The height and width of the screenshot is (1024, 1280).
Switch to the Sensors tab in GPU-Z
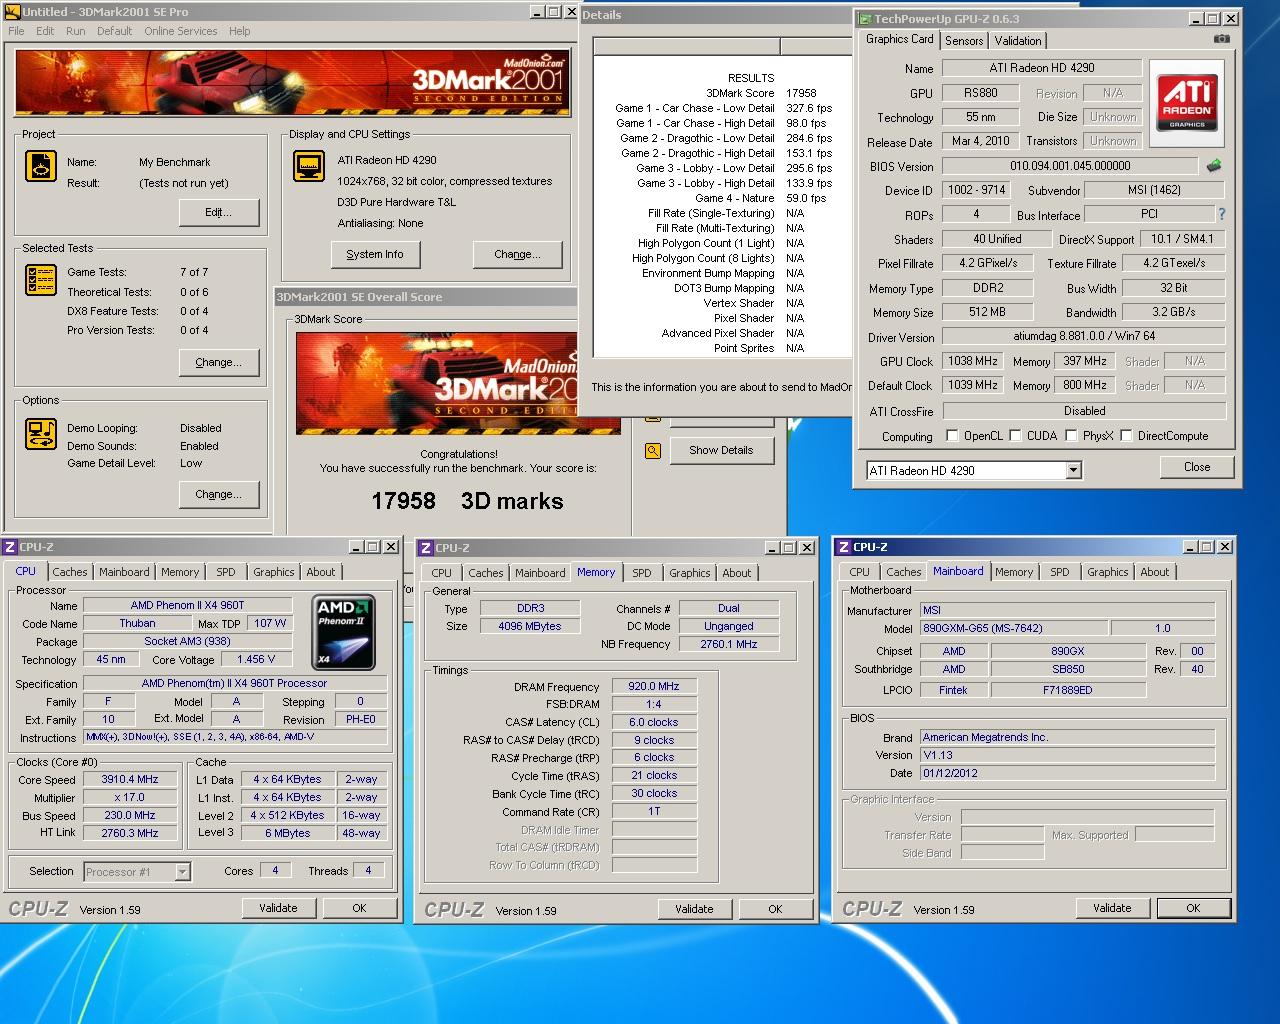click(964, 41)
